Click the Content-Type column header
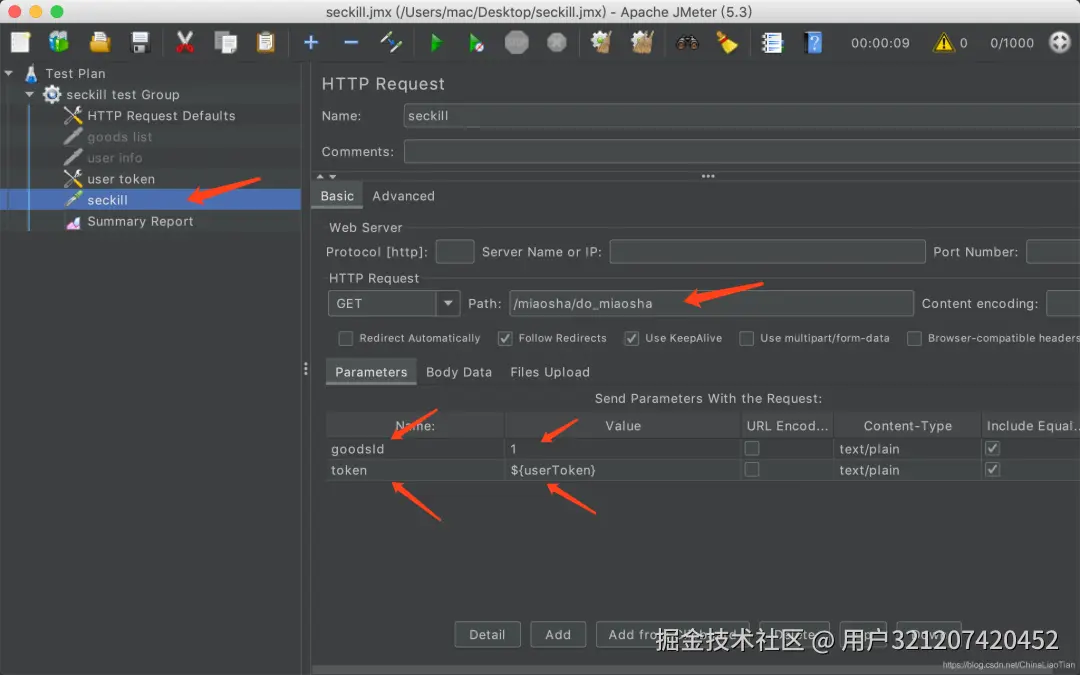This screenshot has height=675, width=1080. click(907, 426)
